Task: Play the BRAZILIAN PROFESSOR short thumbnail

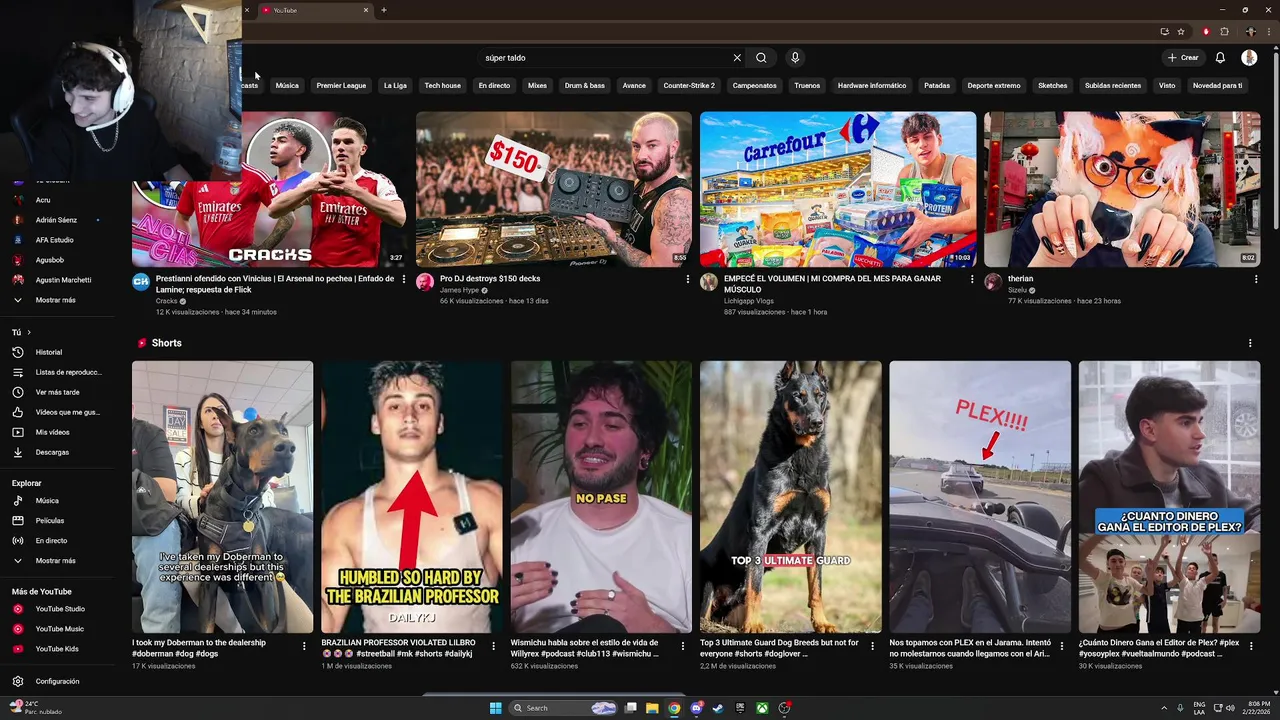Action: click(412, 497)
